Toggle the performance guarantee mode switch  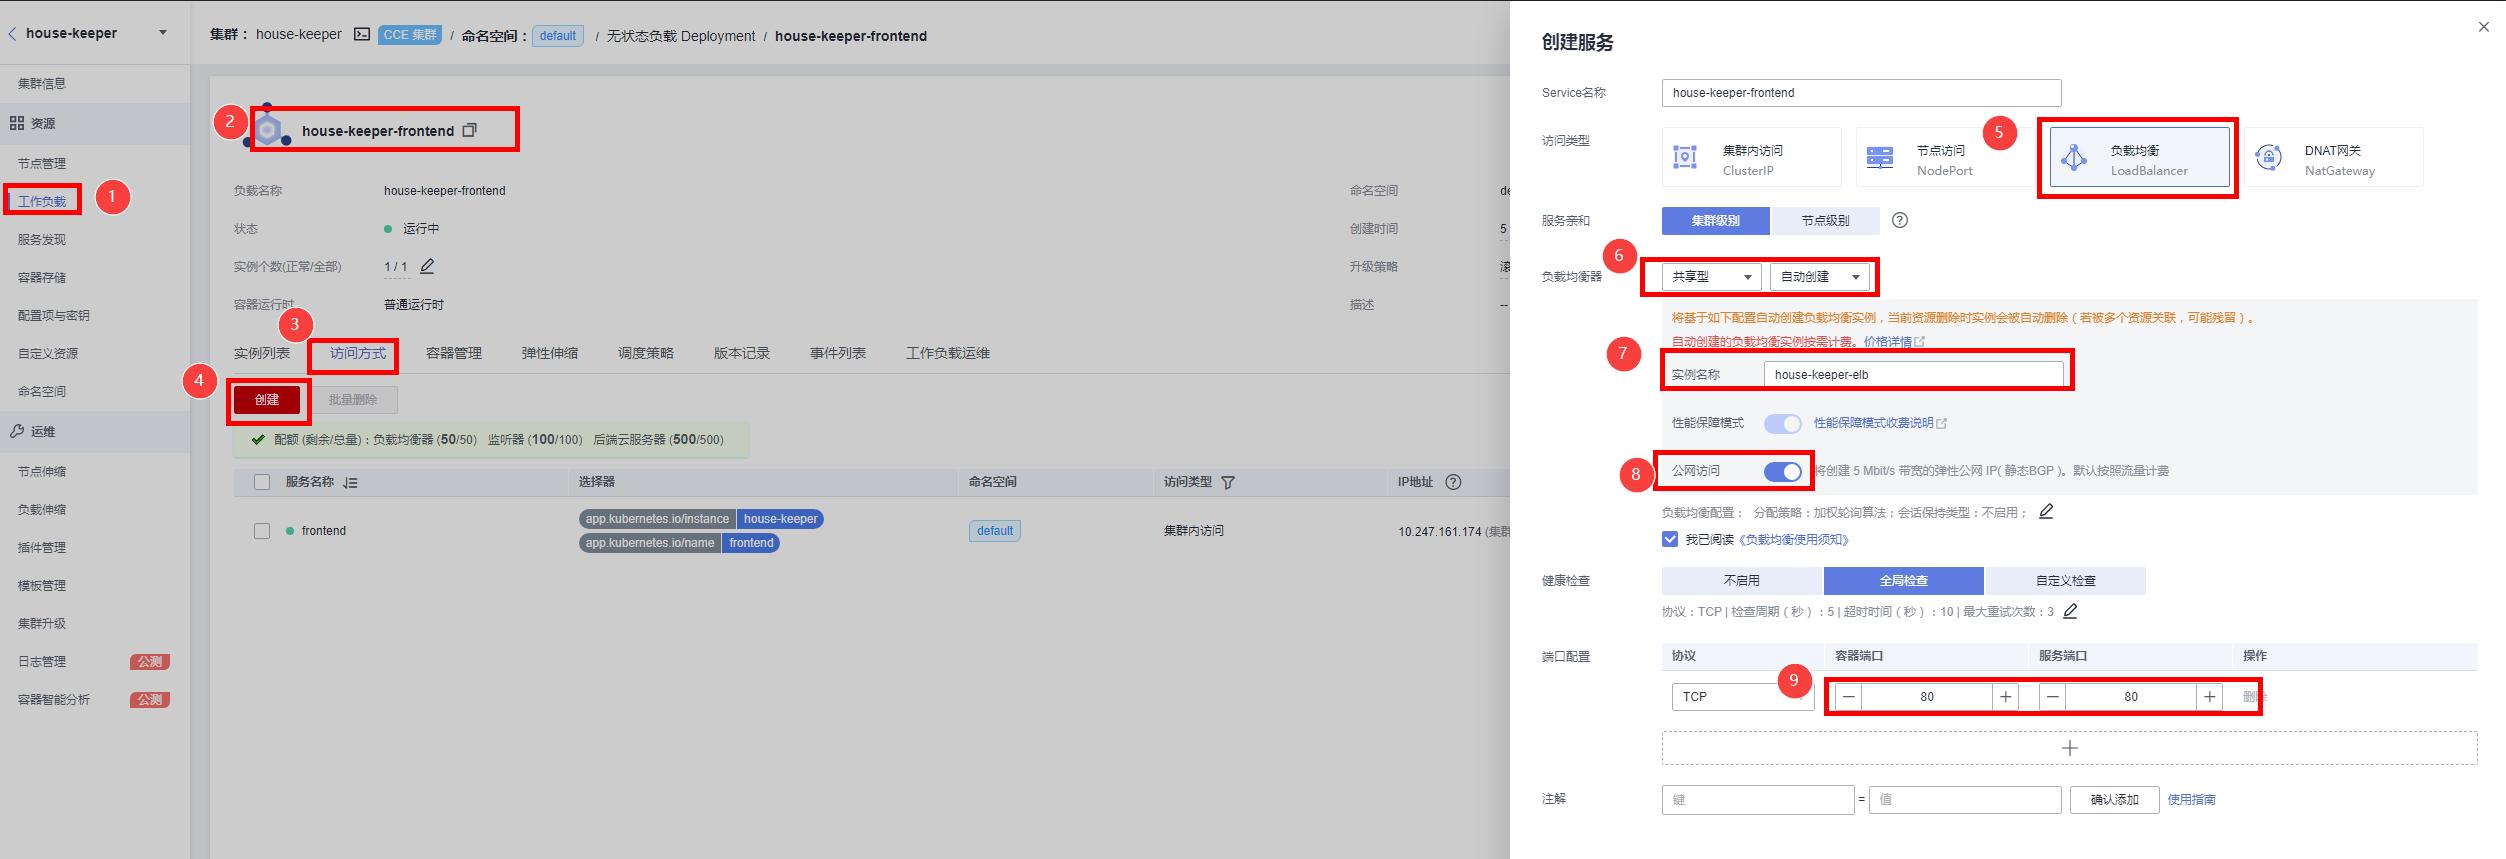pyautogui.click(x=1782, y=423)
